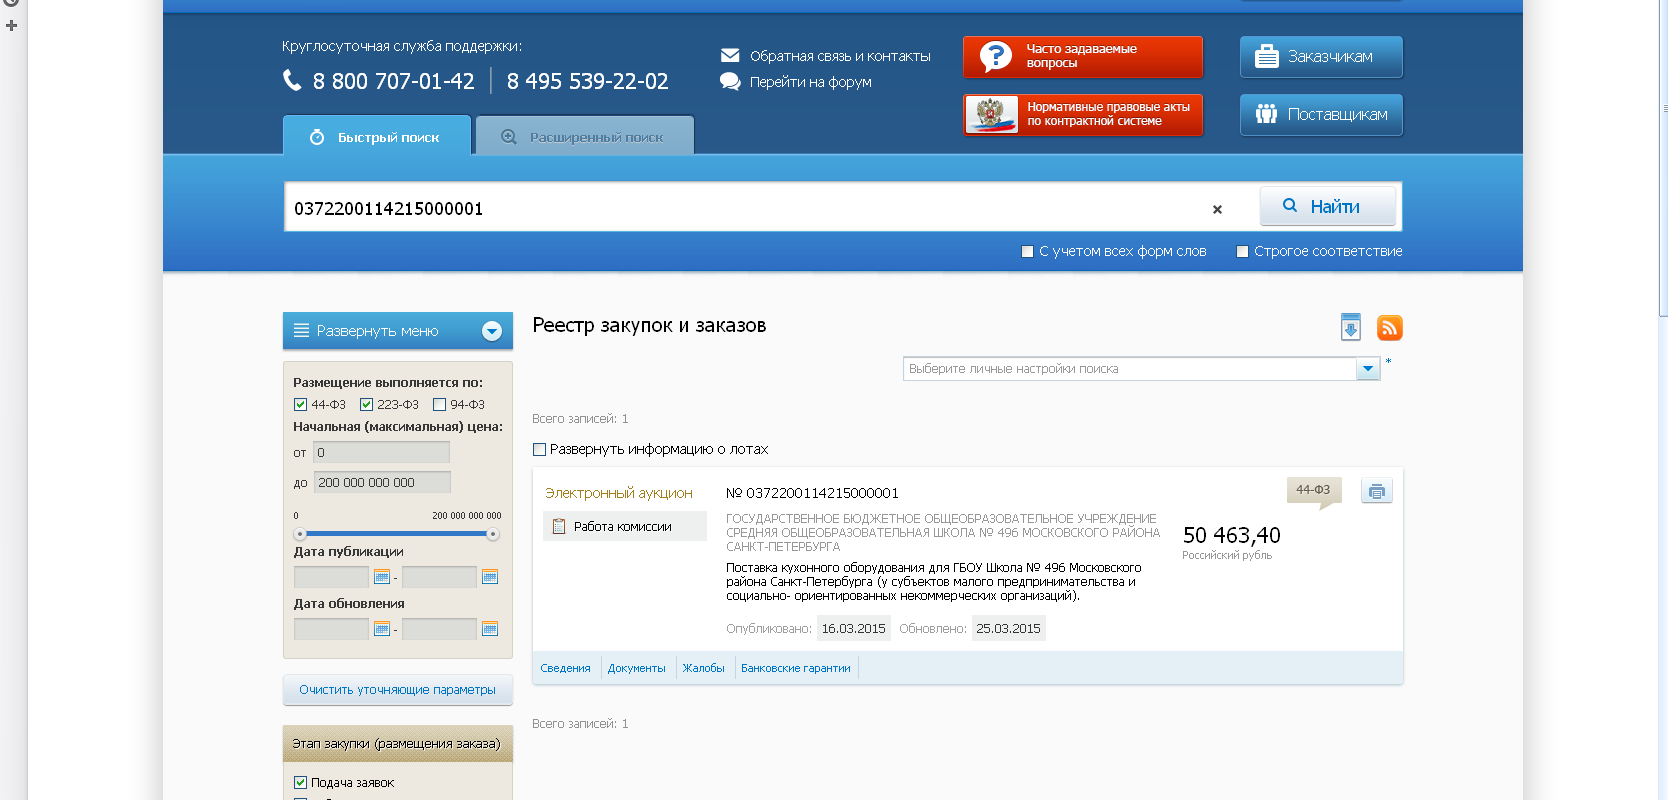1668x800 pixels.
Task: Click the question mark FAQ icon
Action: (995, 56)
